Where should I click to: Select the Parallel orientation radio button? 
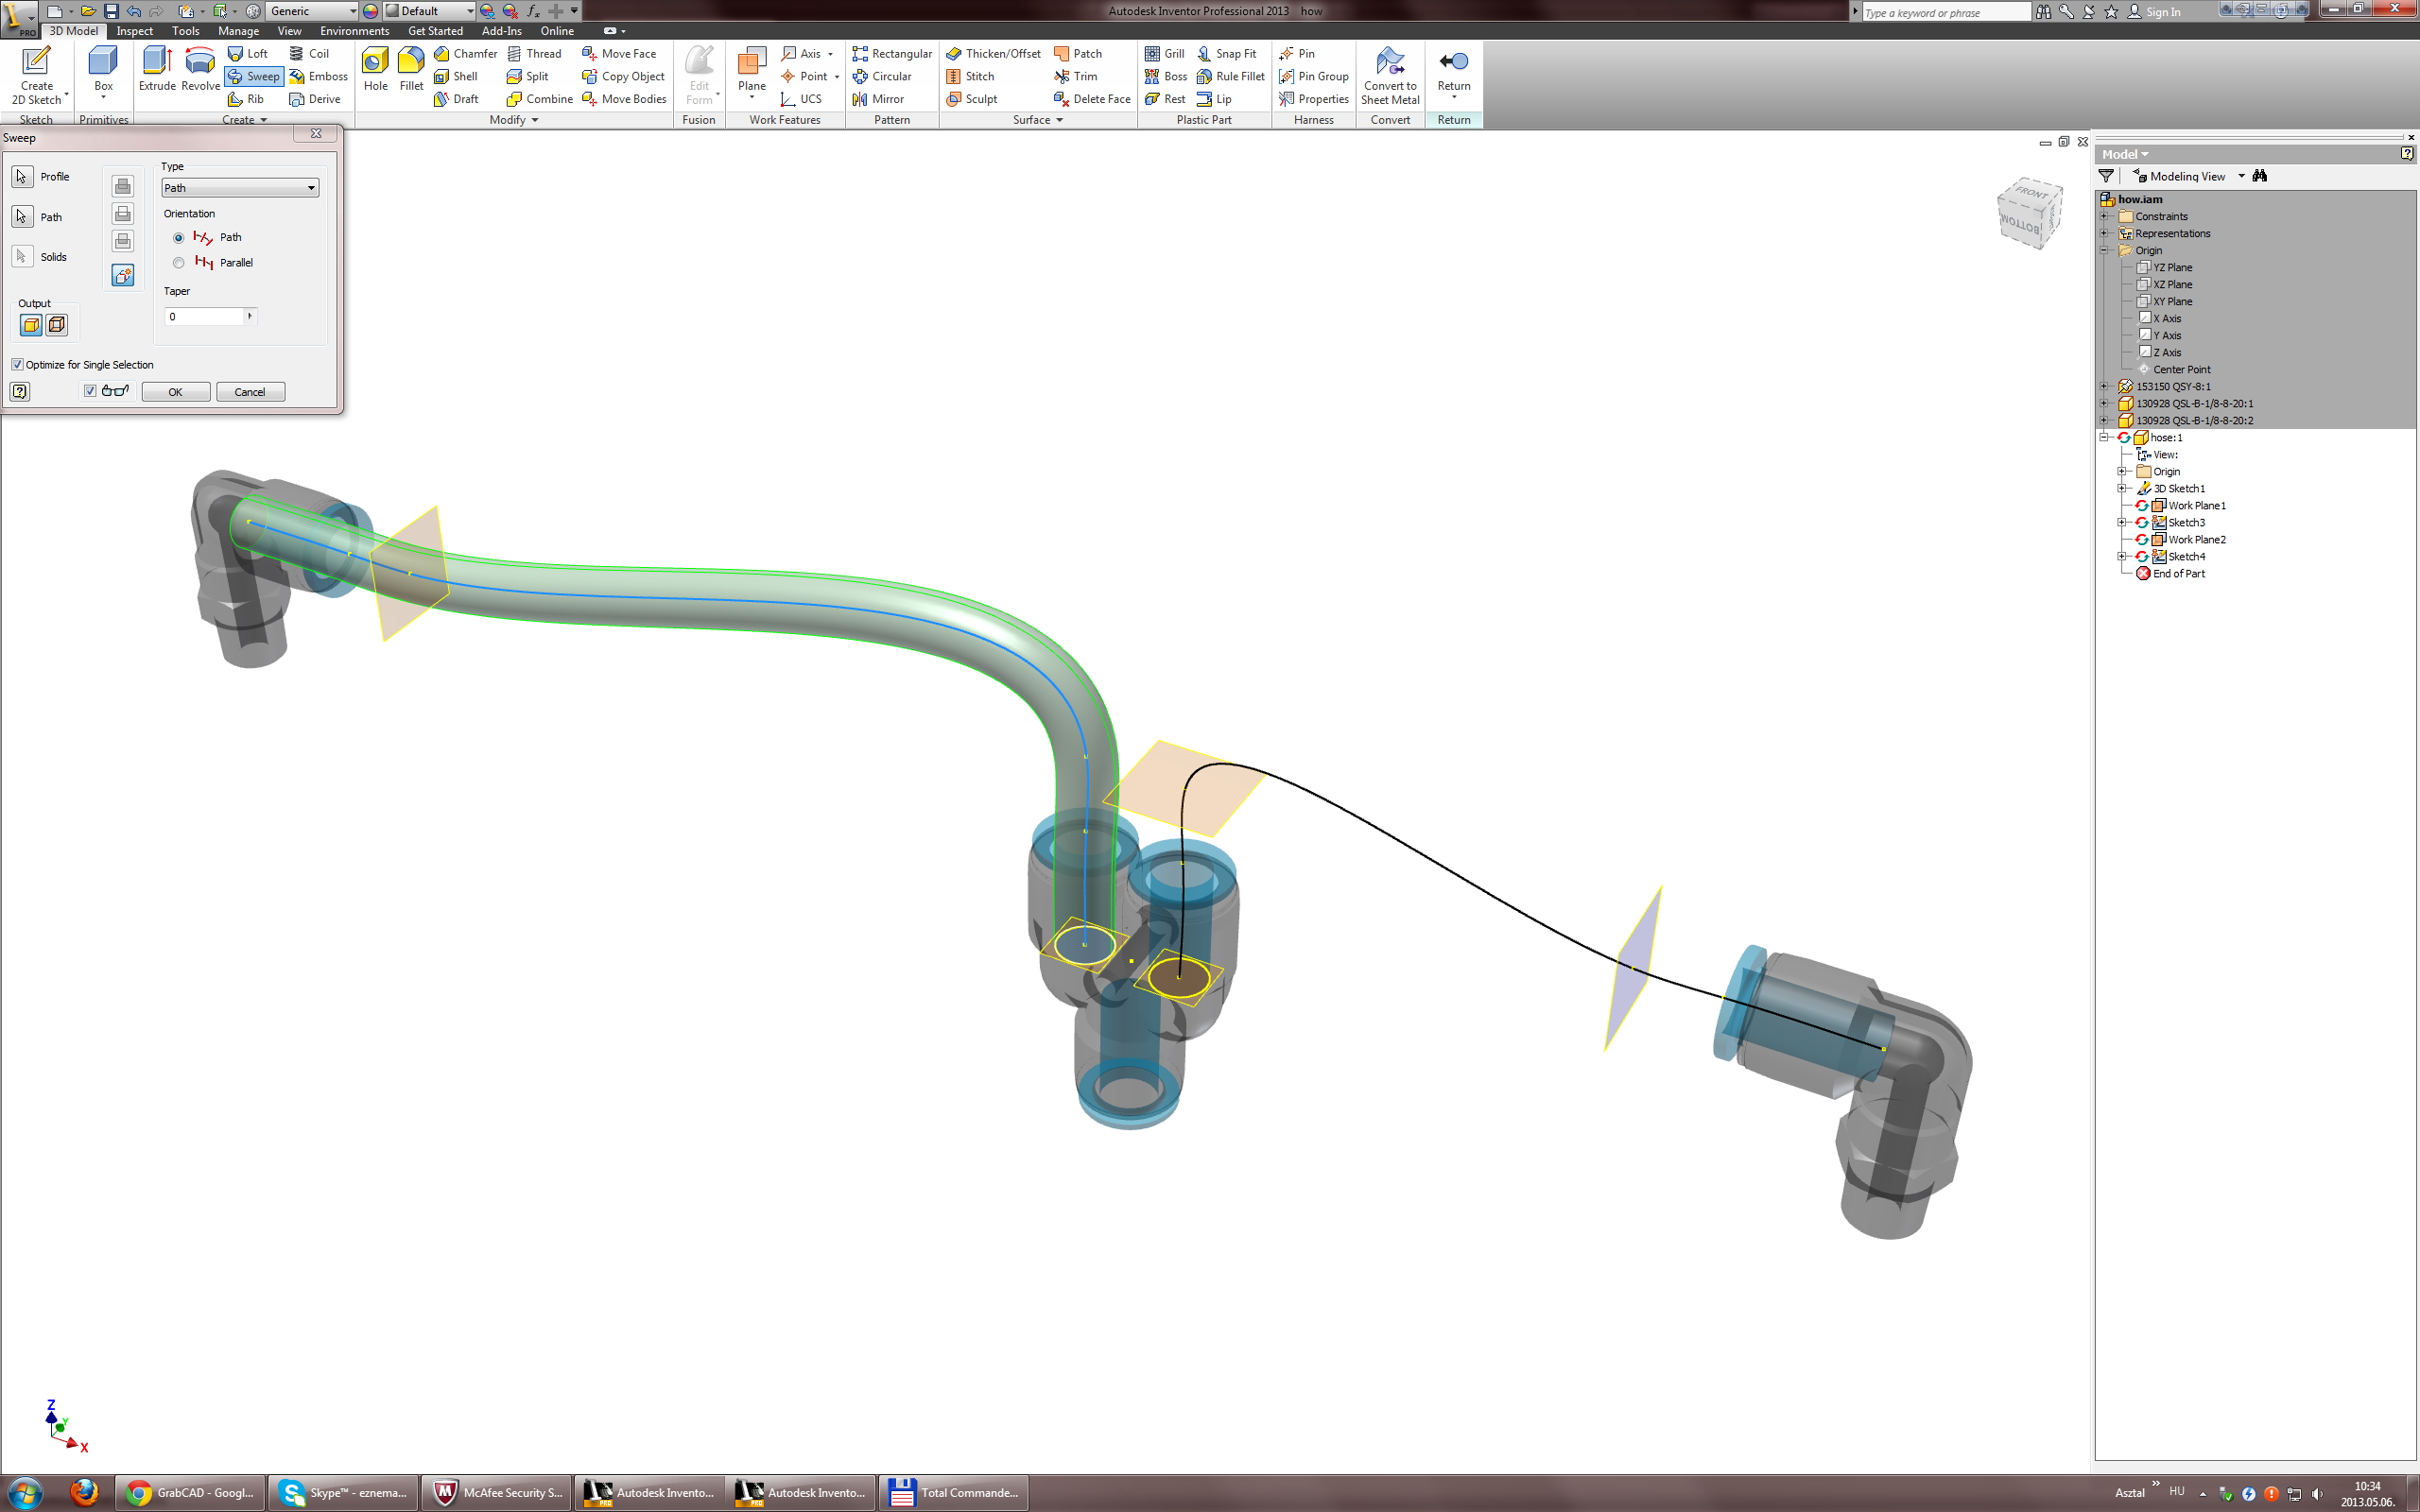[x=179, y=263]
